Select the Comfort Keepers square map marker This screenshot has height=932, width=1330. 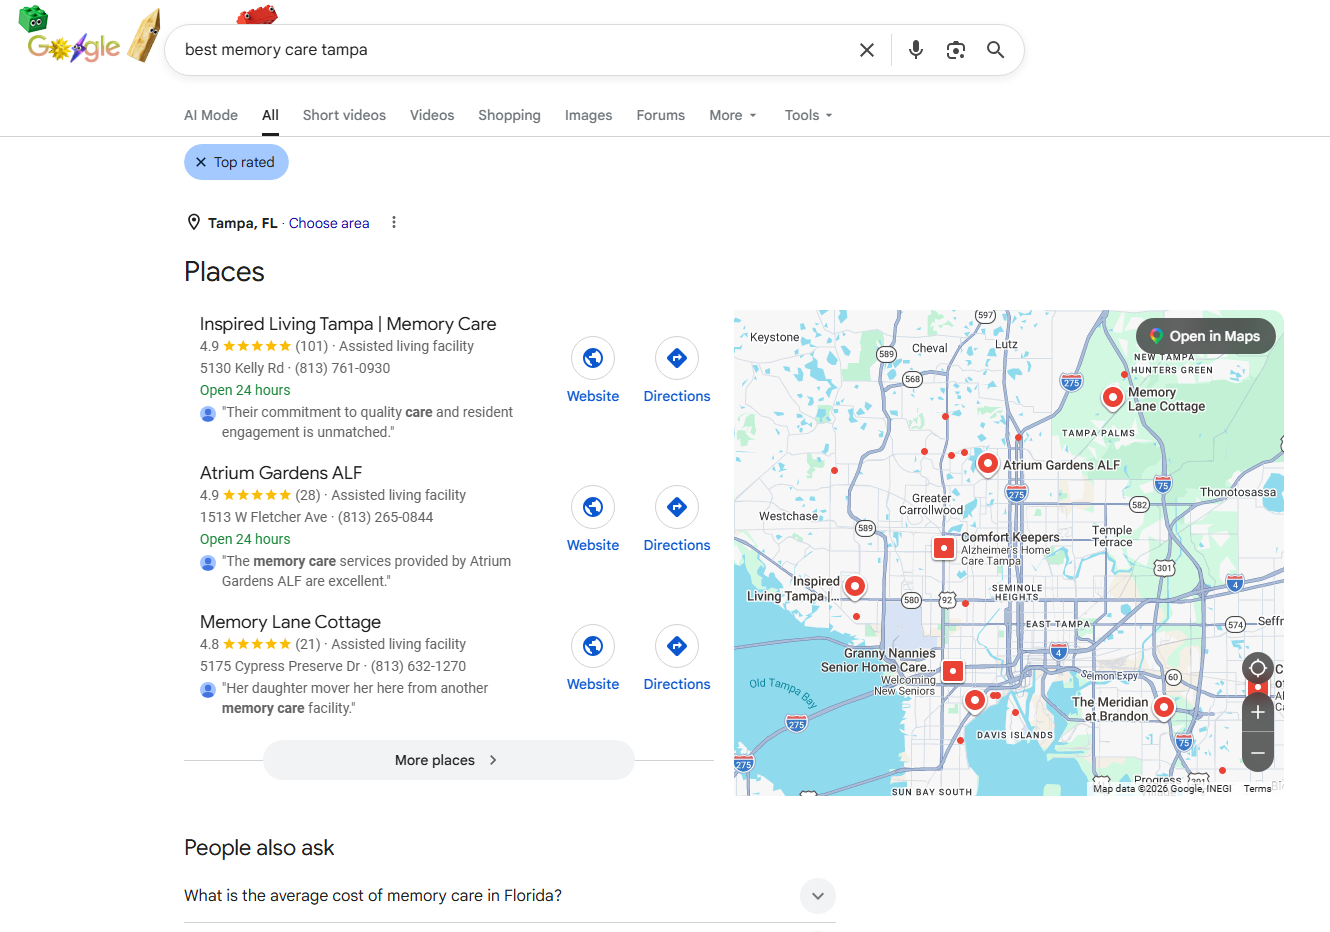(944, 548)
